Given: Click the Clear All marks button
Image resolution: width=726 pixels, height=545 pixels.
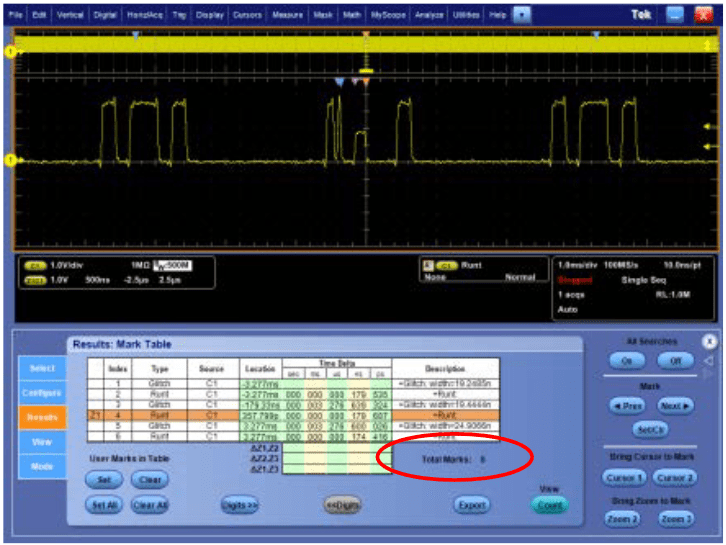Looking at the screenshot, I should click(x=151, y=505).
